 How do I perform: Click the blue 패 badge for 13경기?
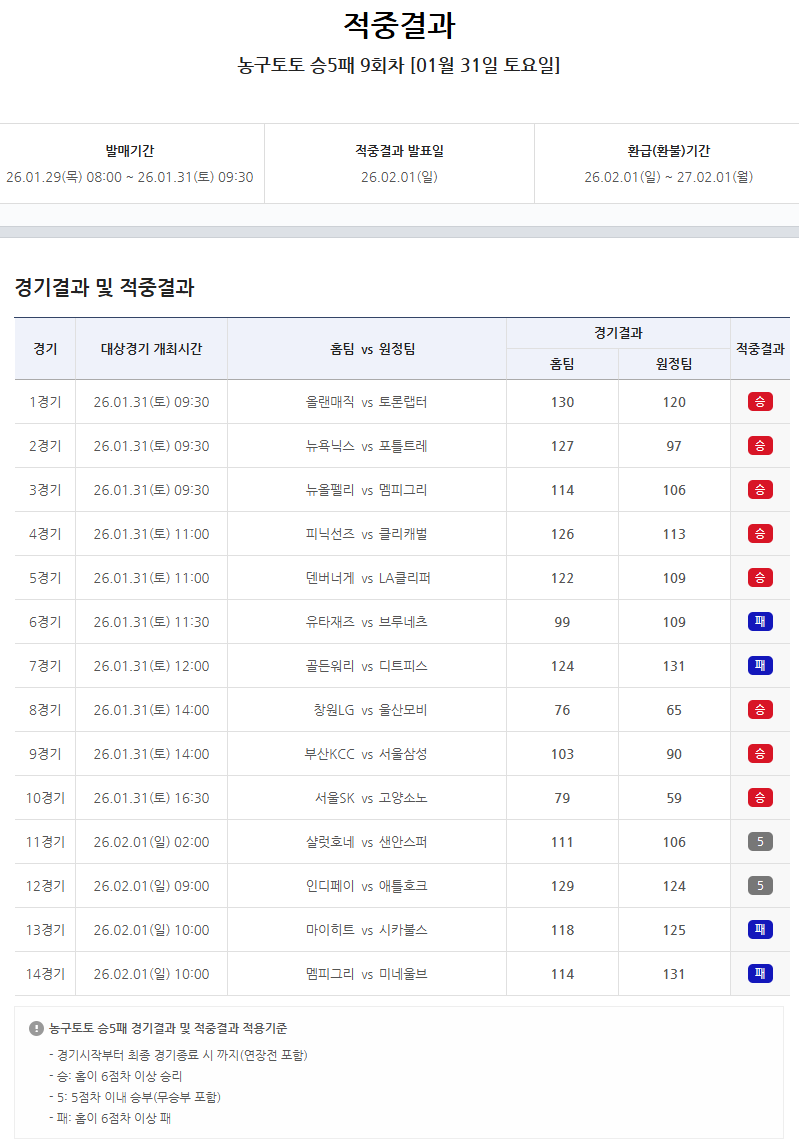760,930
